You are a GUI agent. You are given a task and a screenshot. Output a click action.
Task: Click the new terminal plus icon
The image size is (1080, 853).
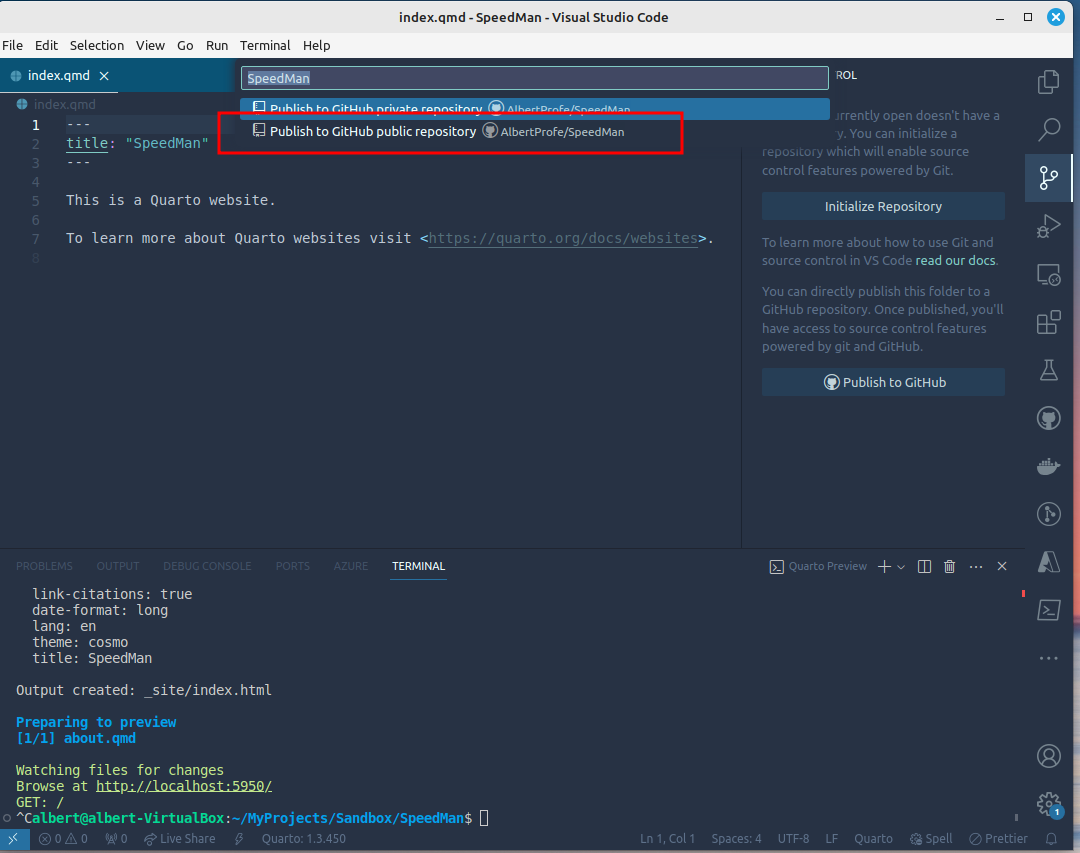[884, 566]
